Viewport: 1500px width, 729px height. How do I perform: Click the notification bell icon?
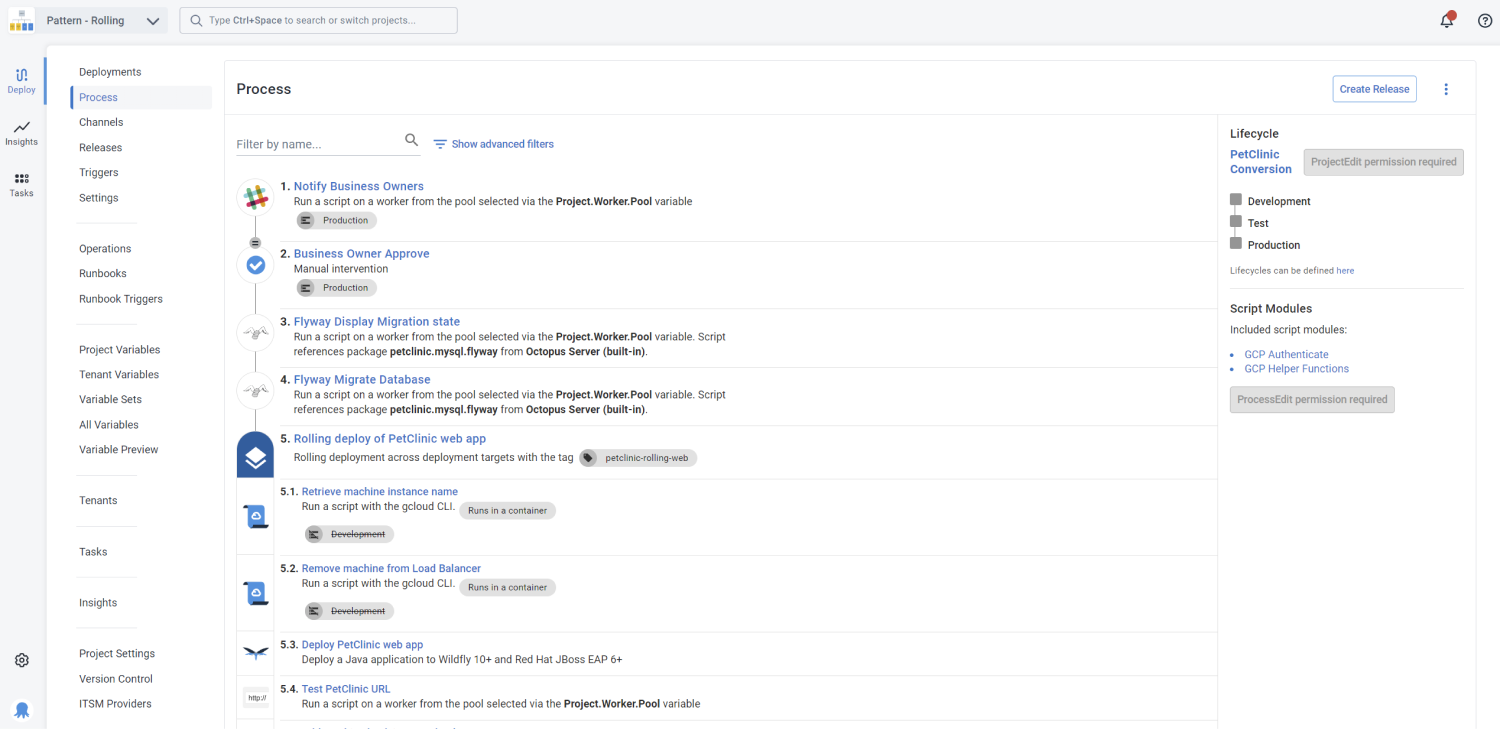pyautogui.click(x=1446, y=19)
